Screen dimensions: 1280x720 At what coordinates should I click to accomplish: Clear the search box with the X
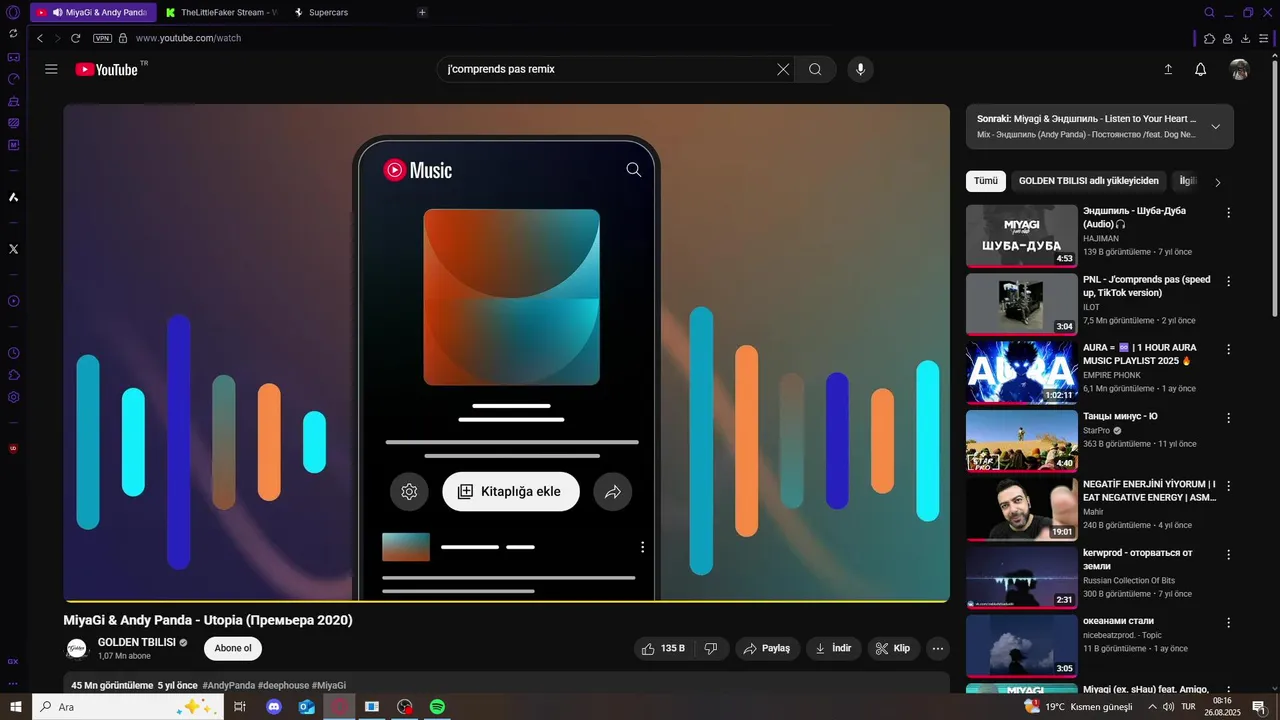pos(783,69)
